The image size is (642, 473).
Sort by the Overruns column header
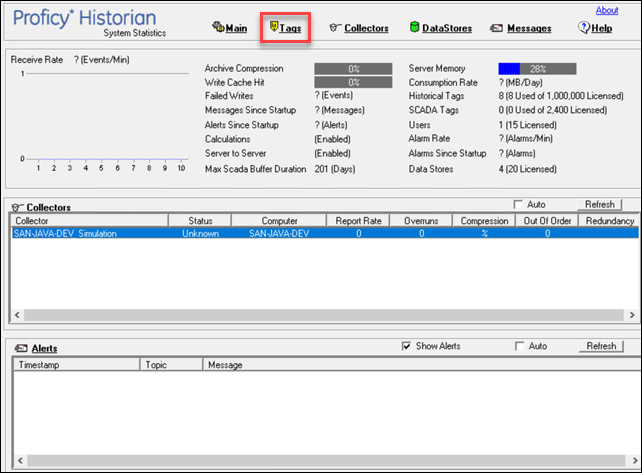pyautogui.click(x=421, y=221)
